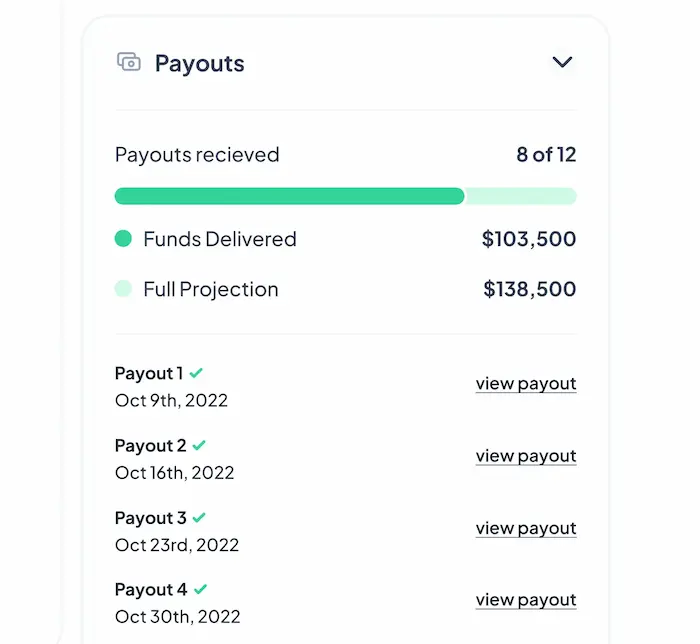Click the Payout 3 green checkmark
Viewport: 700px width, 644px height.
tap(199, 517)
